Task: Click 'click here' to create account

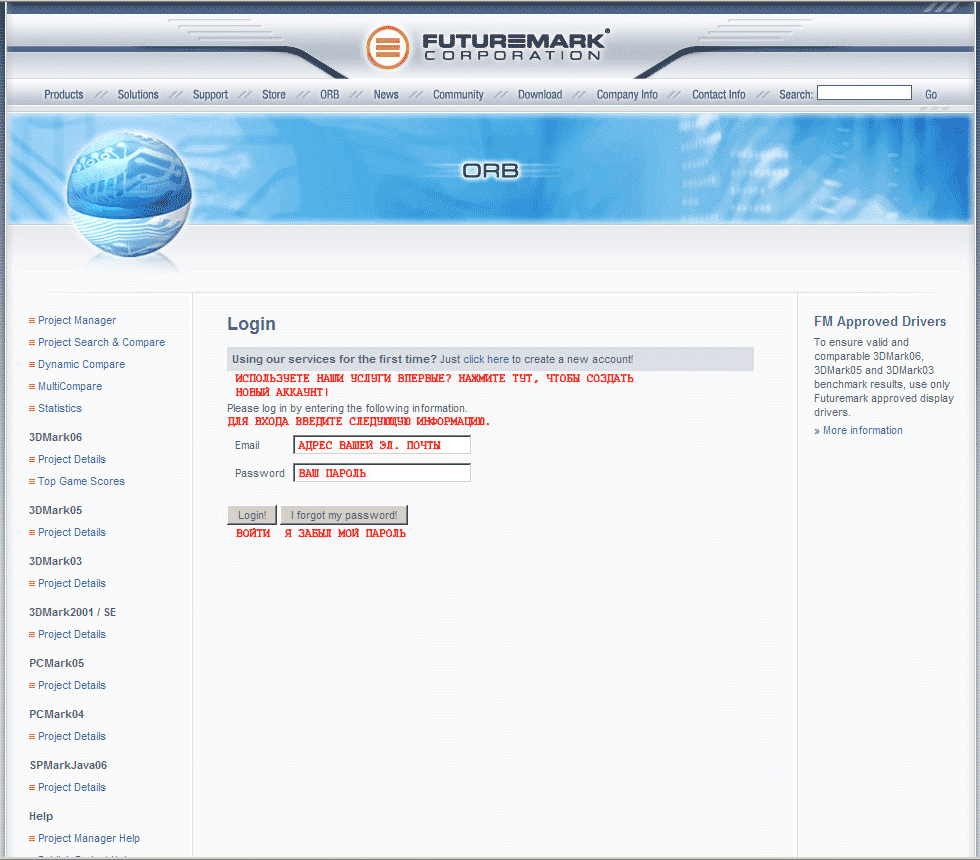Action: (x=486, y=359)
